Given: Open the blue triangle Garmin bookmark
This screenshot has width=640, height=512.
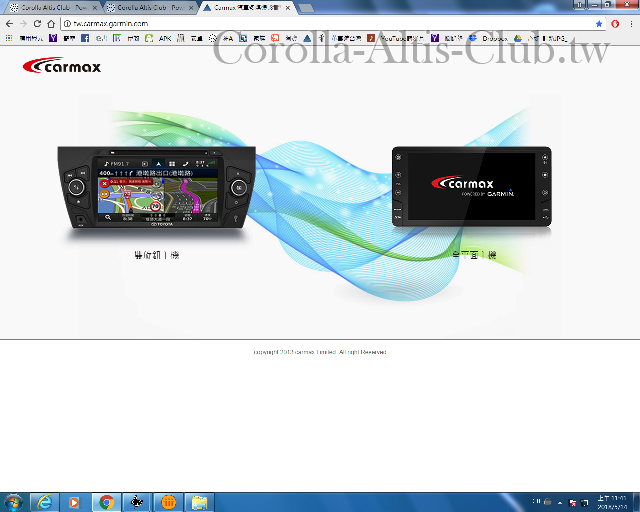Looking at the screenshot, I should pos(307,38).
